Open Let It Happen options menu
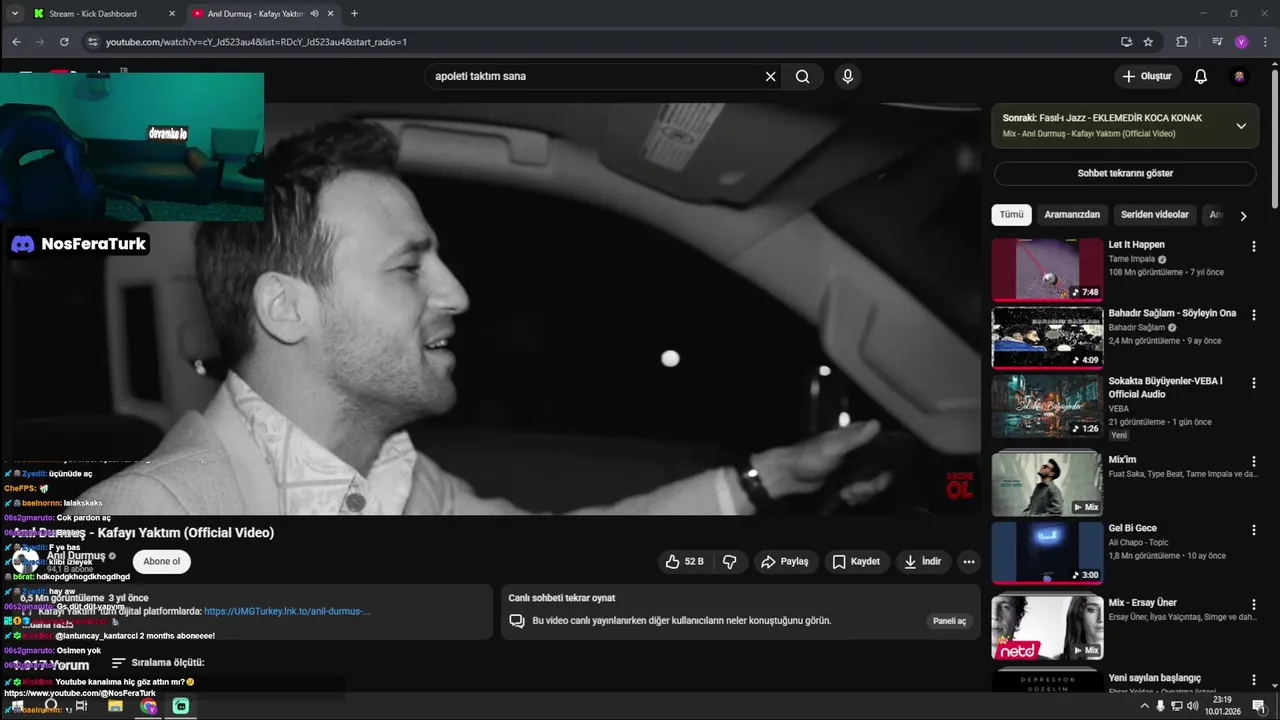 [1253, 246]
